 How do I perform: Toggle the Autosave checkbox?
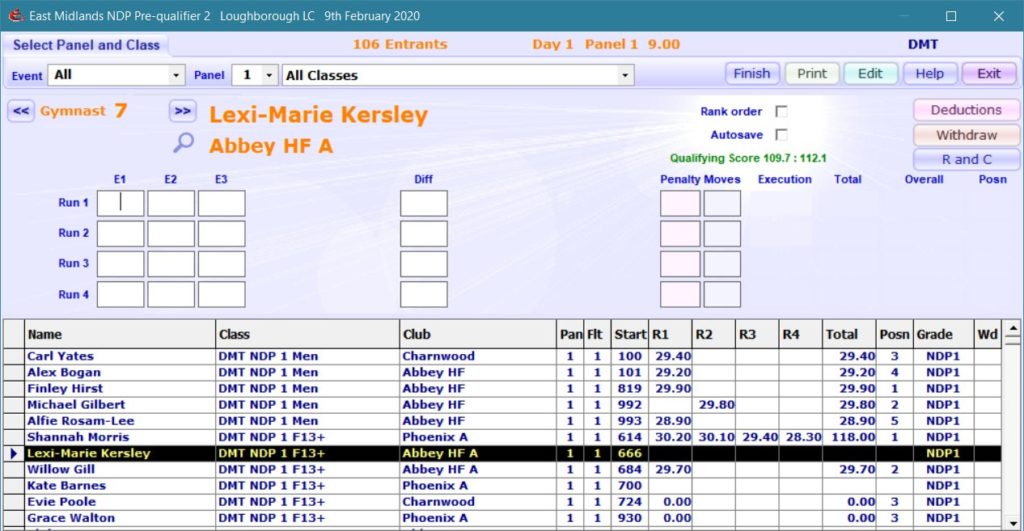point(781,135)
